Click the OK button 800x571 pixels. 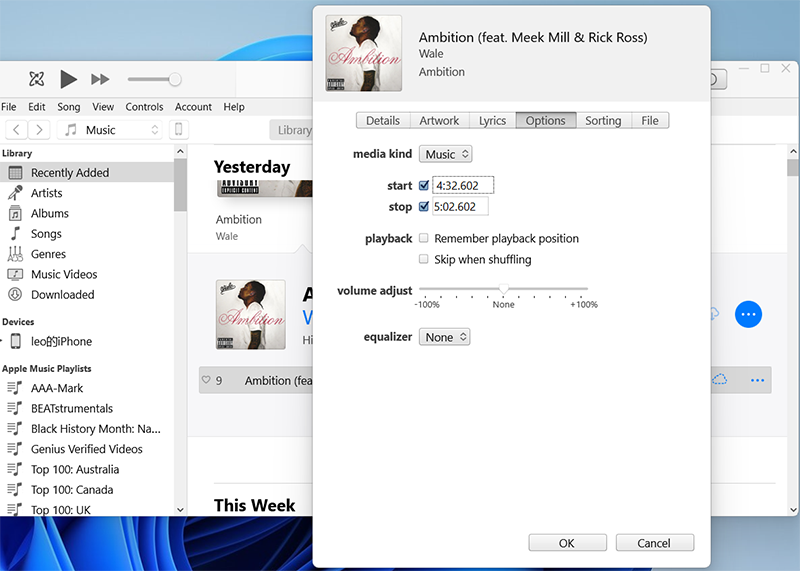coord(566,543)
